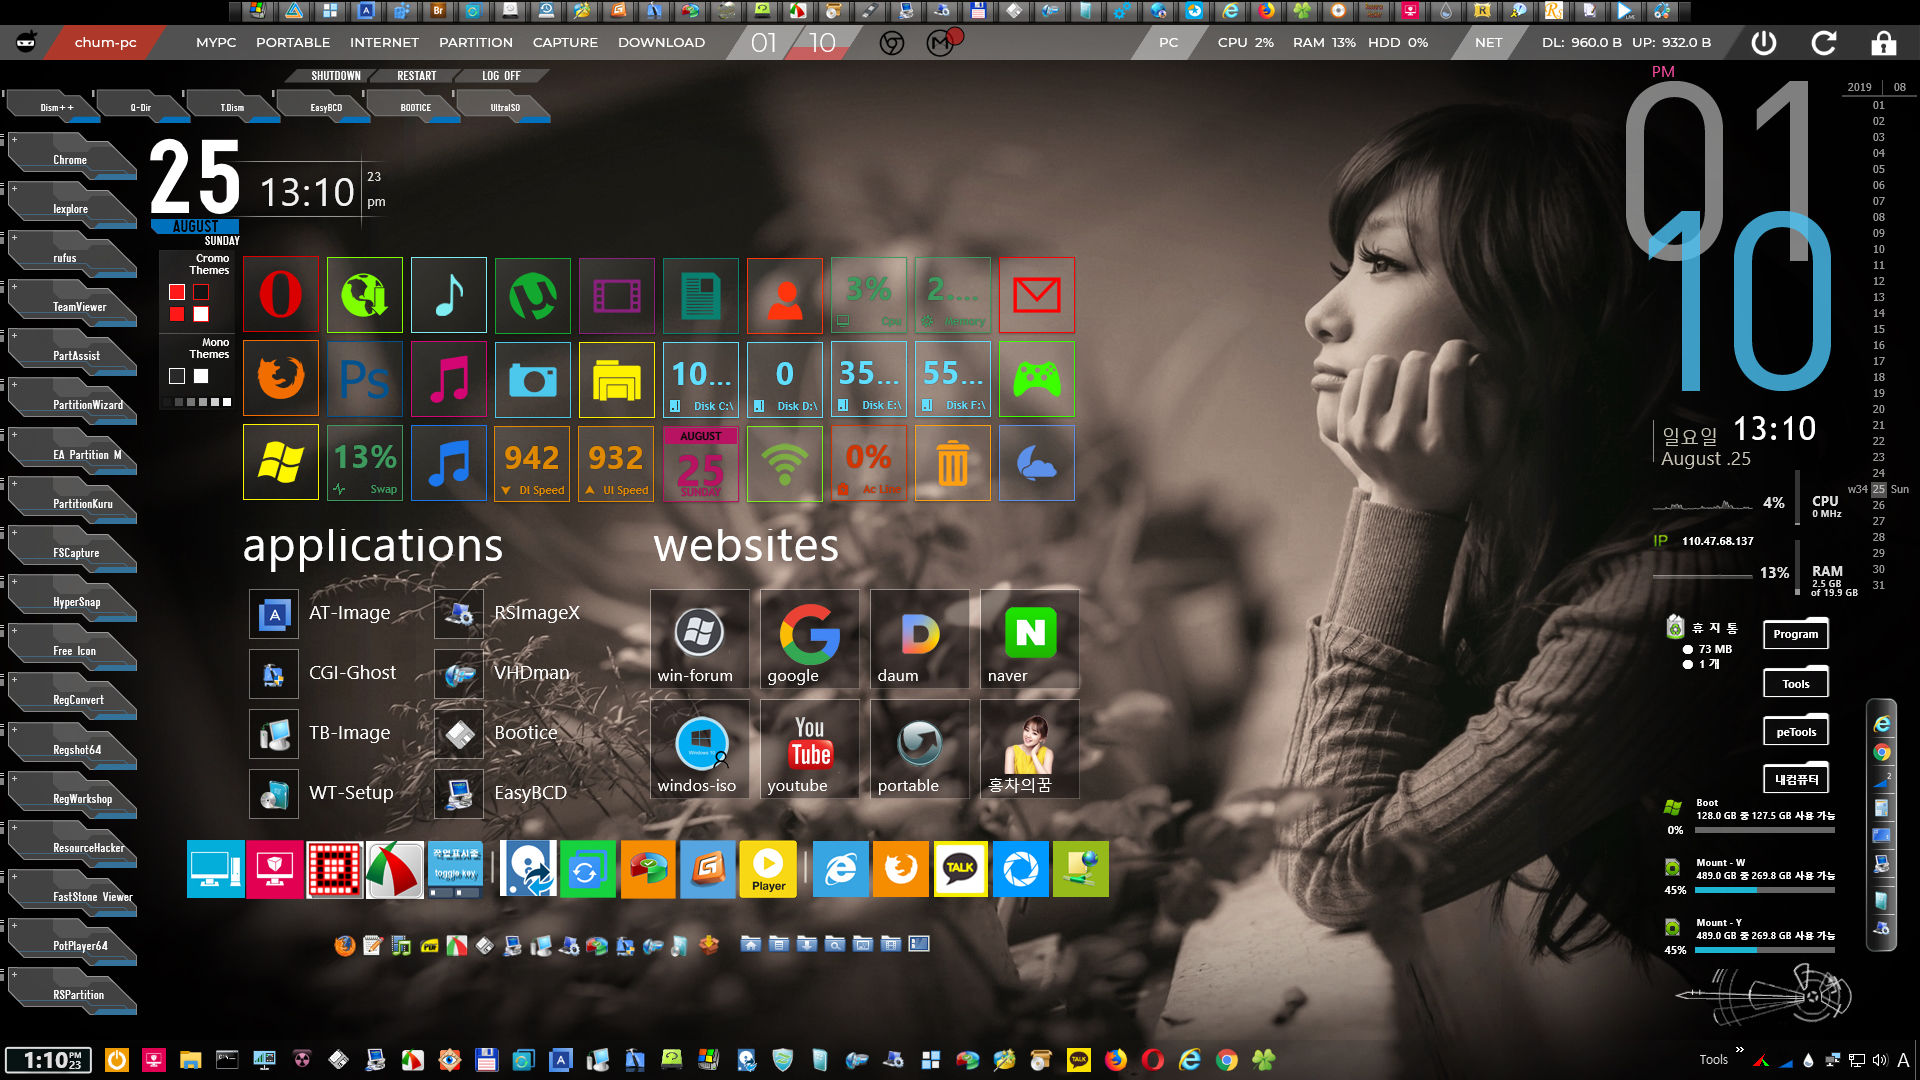
Task: Select the white Cromo theme swatch
Action: pyautogui.click(x=201, y=314)
